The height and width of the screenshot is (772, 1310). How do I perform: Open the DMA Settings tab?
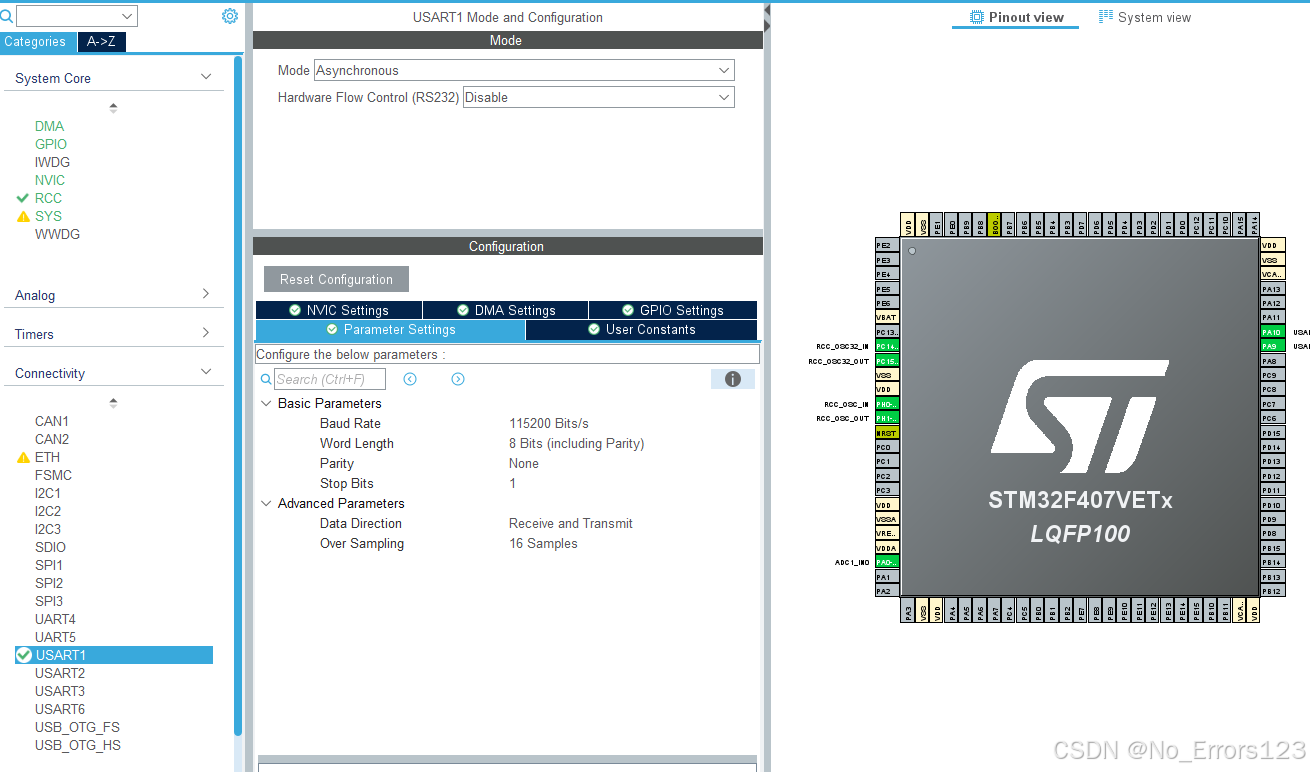504,309
